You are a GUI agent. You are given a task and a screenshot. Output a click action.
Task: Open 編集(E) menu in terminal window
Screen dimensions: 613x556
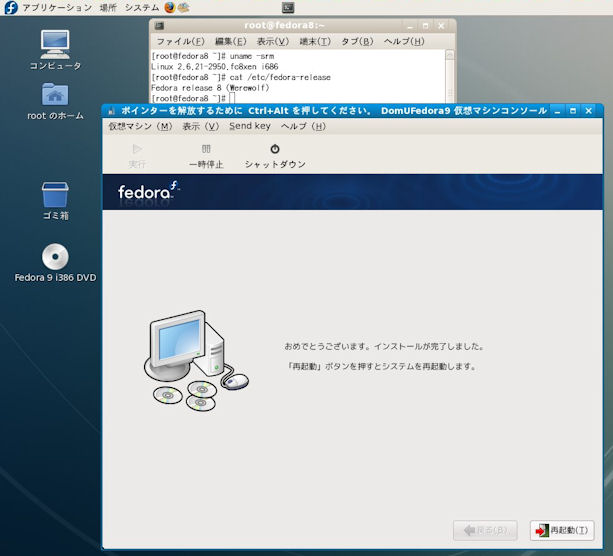pyautogui.click(x=231, y=41)
